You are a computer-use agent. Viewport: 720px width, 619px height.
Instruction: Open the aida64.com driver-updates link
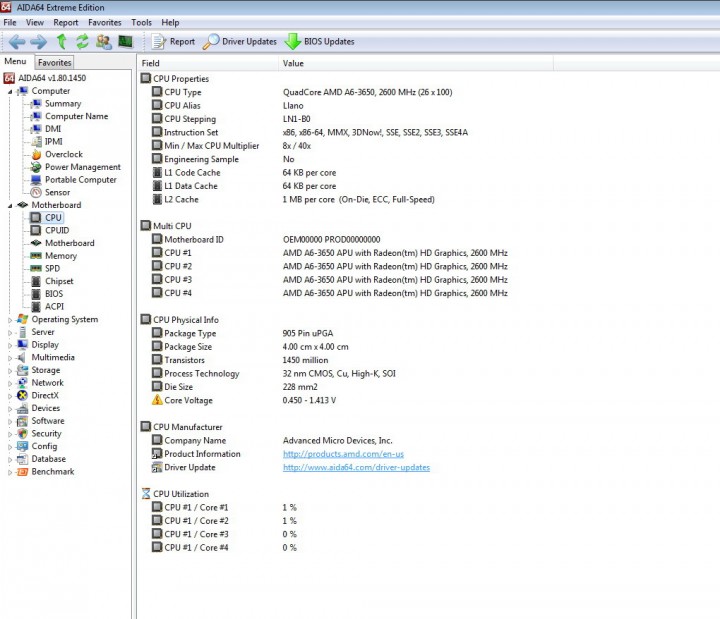(356, 467)
